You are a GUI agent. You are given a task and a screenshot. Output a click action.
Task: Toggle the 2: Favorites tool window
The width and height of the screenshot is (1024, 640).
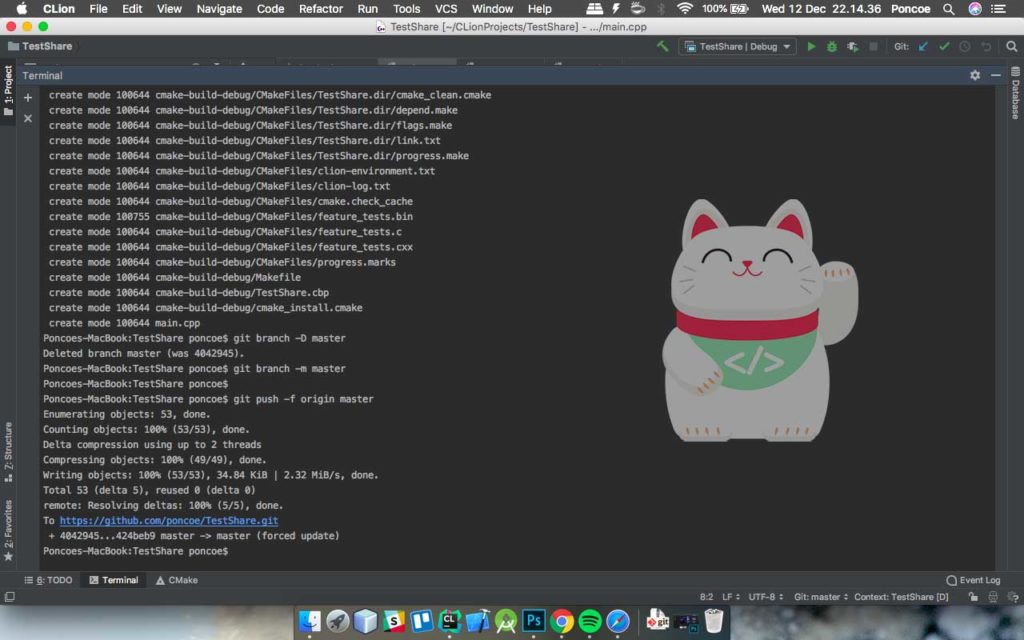pos(8,530)
